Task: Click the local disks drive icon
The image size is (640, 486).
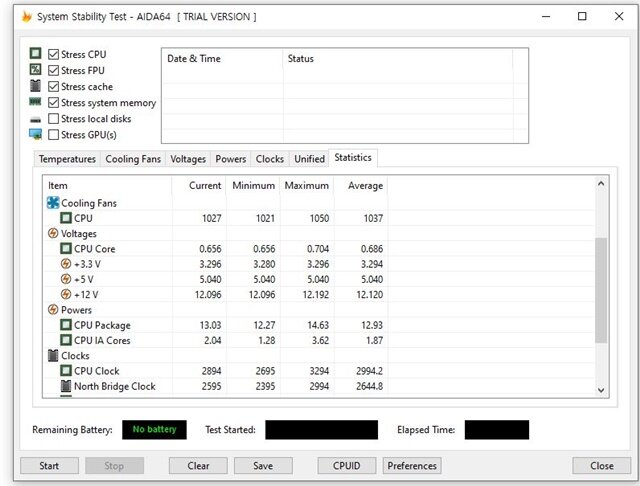Action: click(36, 120)
